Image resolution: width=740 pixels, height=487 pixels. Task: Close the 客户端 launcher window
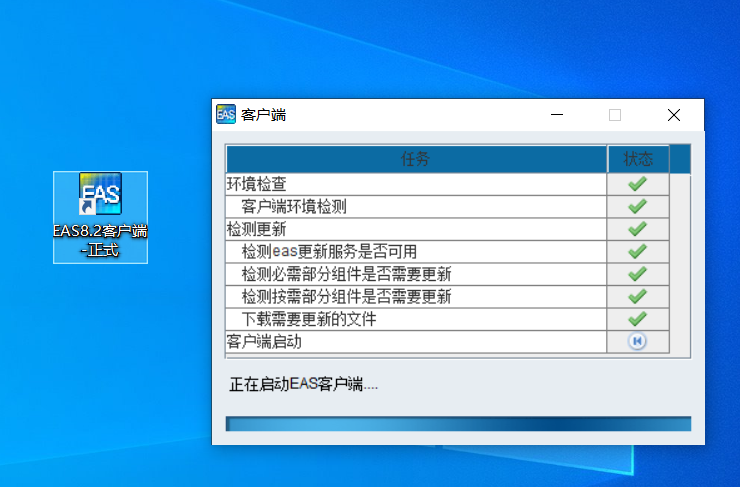(x=674, y=115)
